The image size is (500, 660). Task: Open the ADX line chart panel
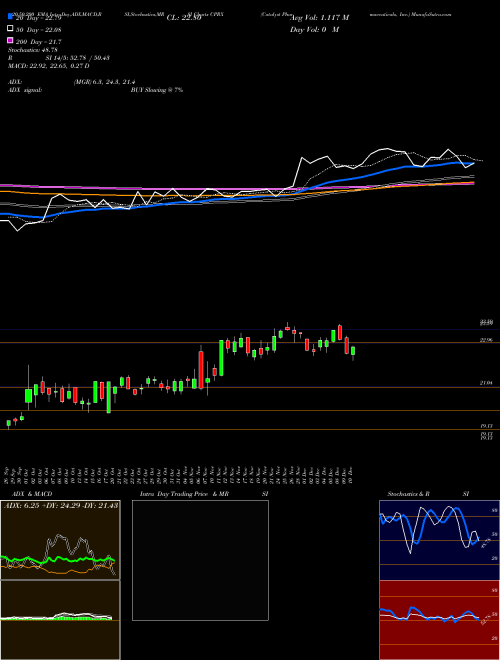tap(60, 540)
